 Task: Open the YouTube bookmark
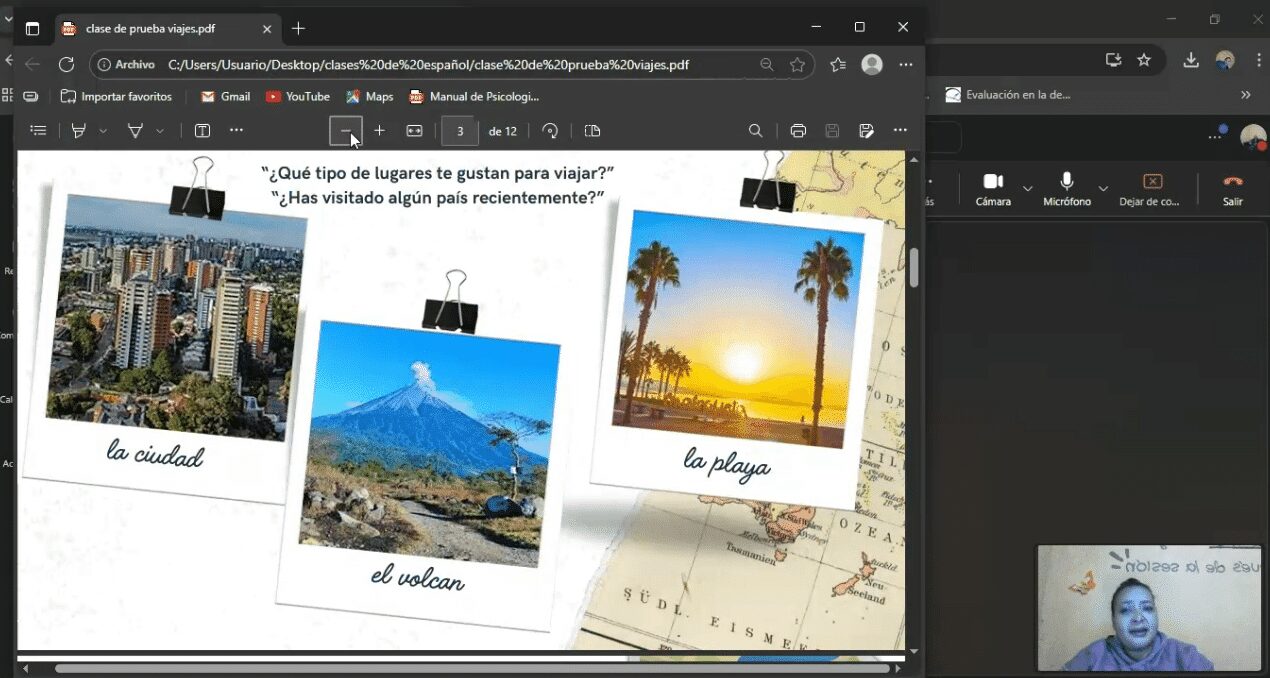tap(298, 97)
